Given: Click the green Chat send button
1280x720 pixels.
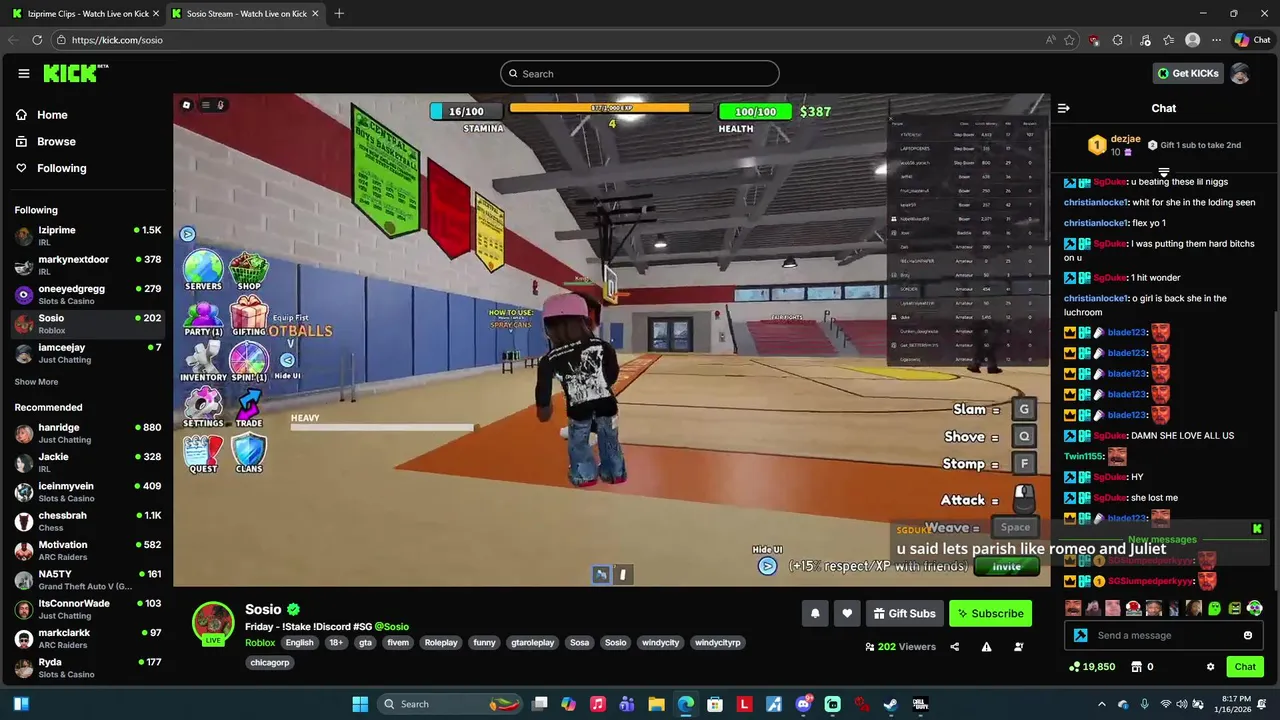Looking at the screenshot, I should tap(1245, 667).
